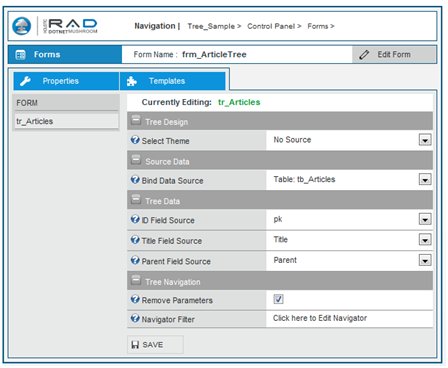Switch to the Properties tab
448x368 pixels.
pyautogui.click(x=66, y=81)
